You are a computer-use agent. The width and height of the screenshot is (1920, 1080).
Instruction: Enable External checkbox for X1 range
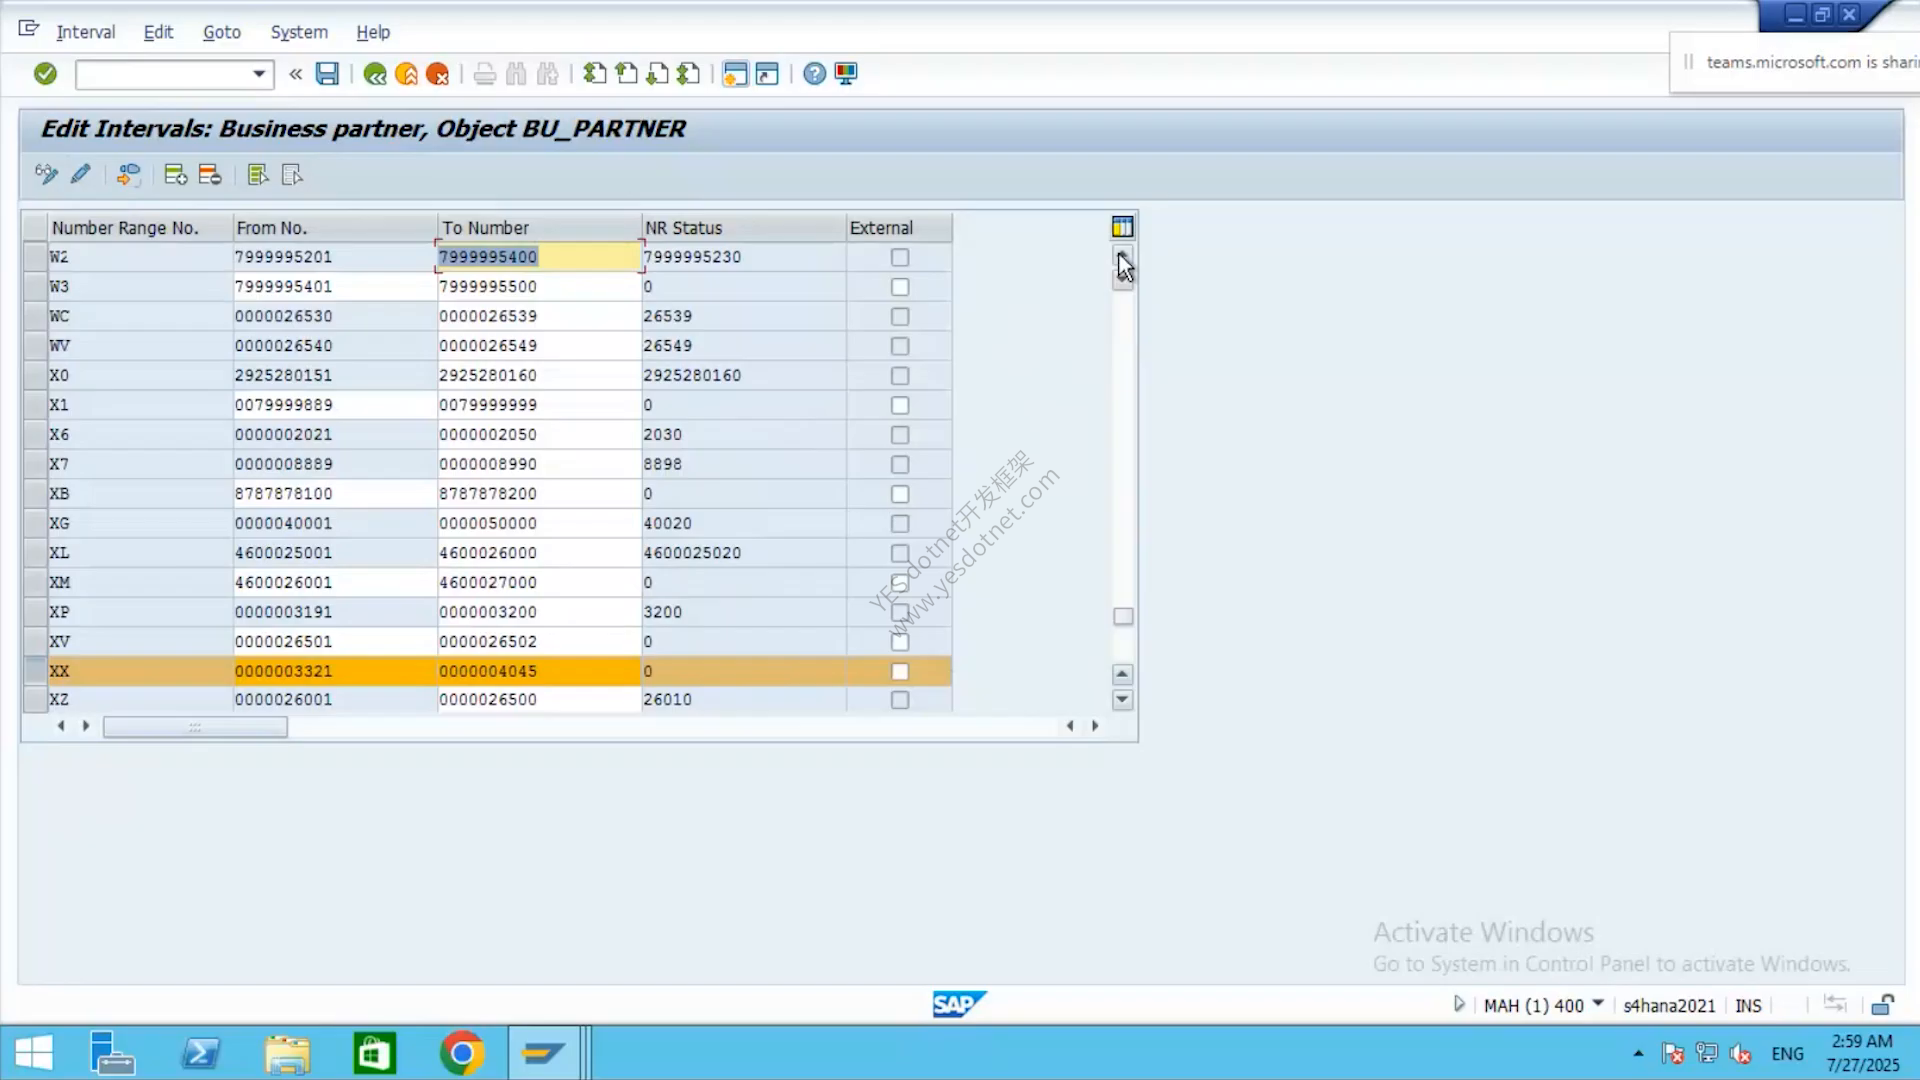coord(900,405)
